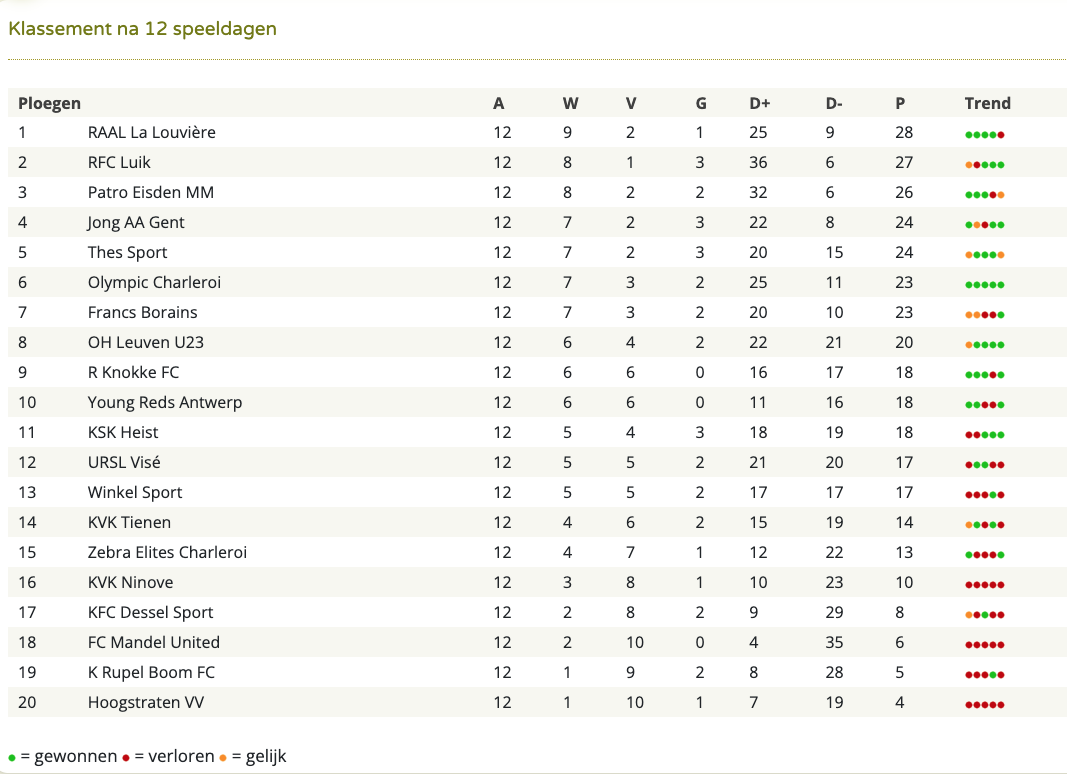The height and width of the screenshot is (774, 1067).
Task: Click the trend indicator for RFC Luik
Action: [985, 165]
